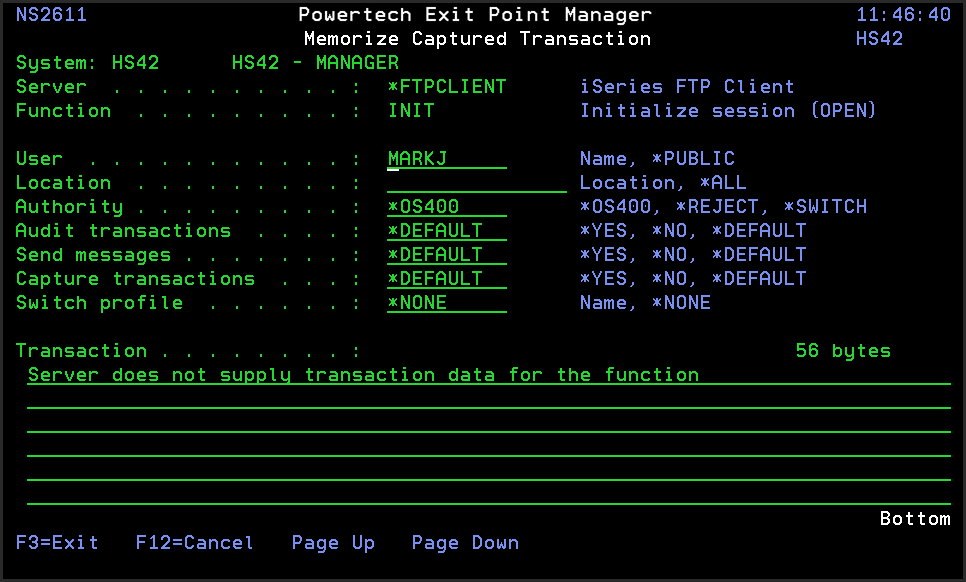Click the '*YES, *NO, *DEFAULT' hint beside Send messages
Image resolution: width=966 pixels, height=582 pixels.
[x=693, y=255]
